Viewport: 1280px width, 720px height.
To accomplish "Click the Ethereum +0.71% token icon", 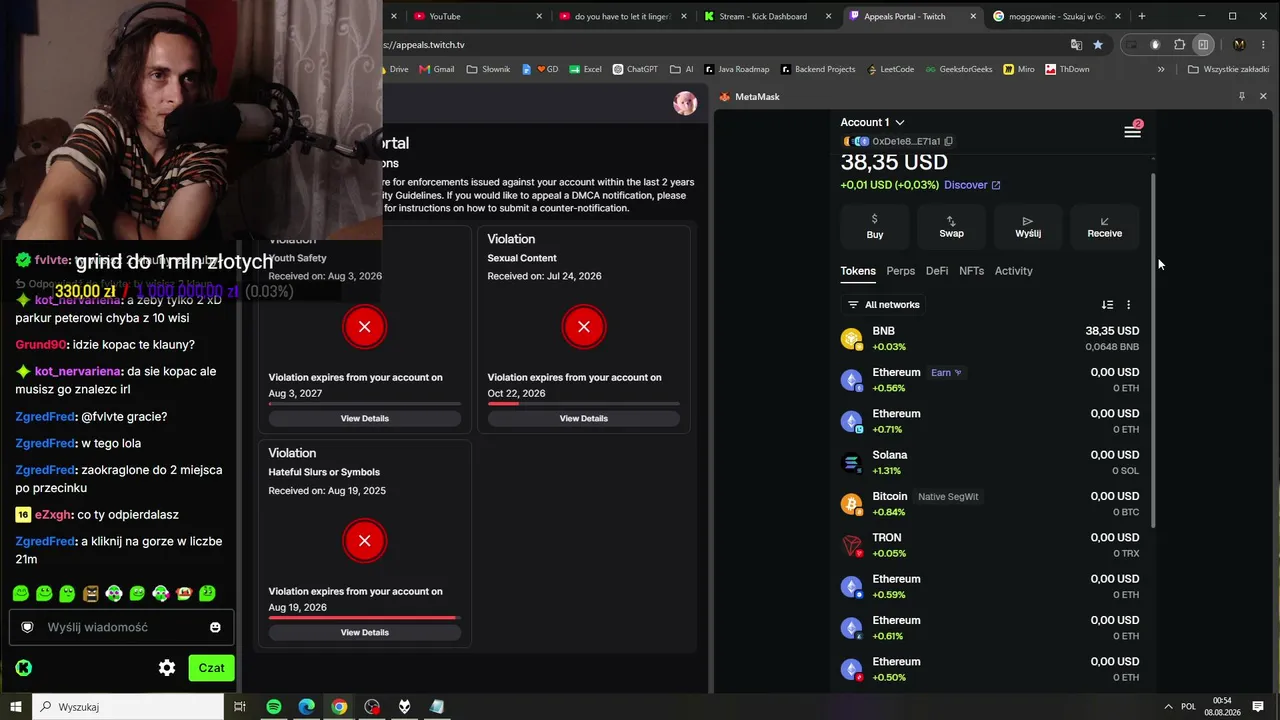I will 851,422.
